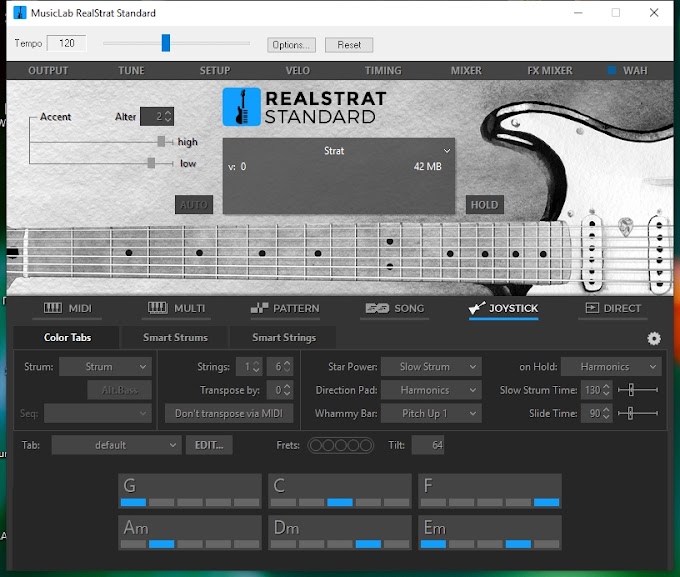
Task: Toggle last segment under F chord
Action: click(546, 502)
